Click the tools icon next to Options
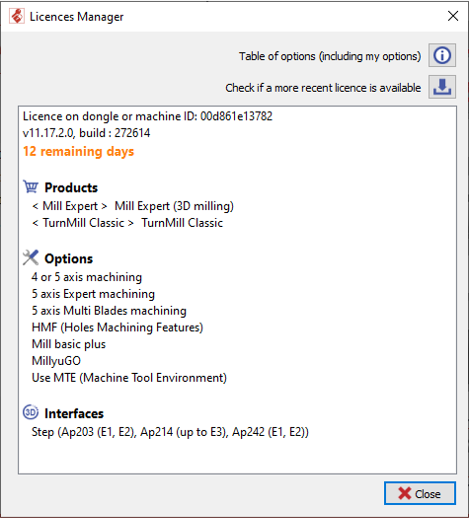This screenshot has height=518, width=469. 31,258
